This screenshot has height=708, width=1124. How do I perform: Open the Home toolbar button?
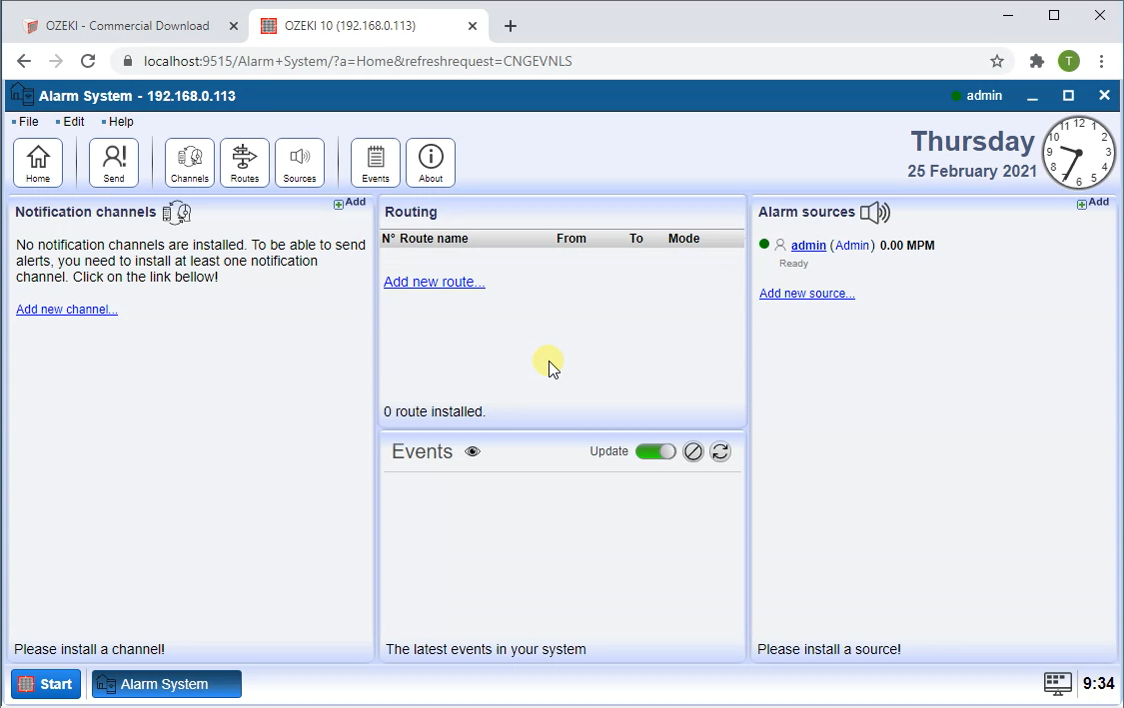click(38, 163)
